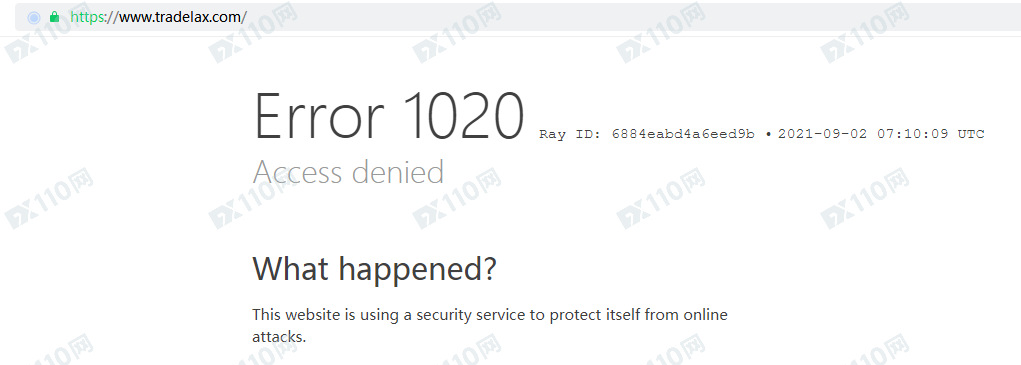Click empty area of the address bar

(x=586, y=17)
